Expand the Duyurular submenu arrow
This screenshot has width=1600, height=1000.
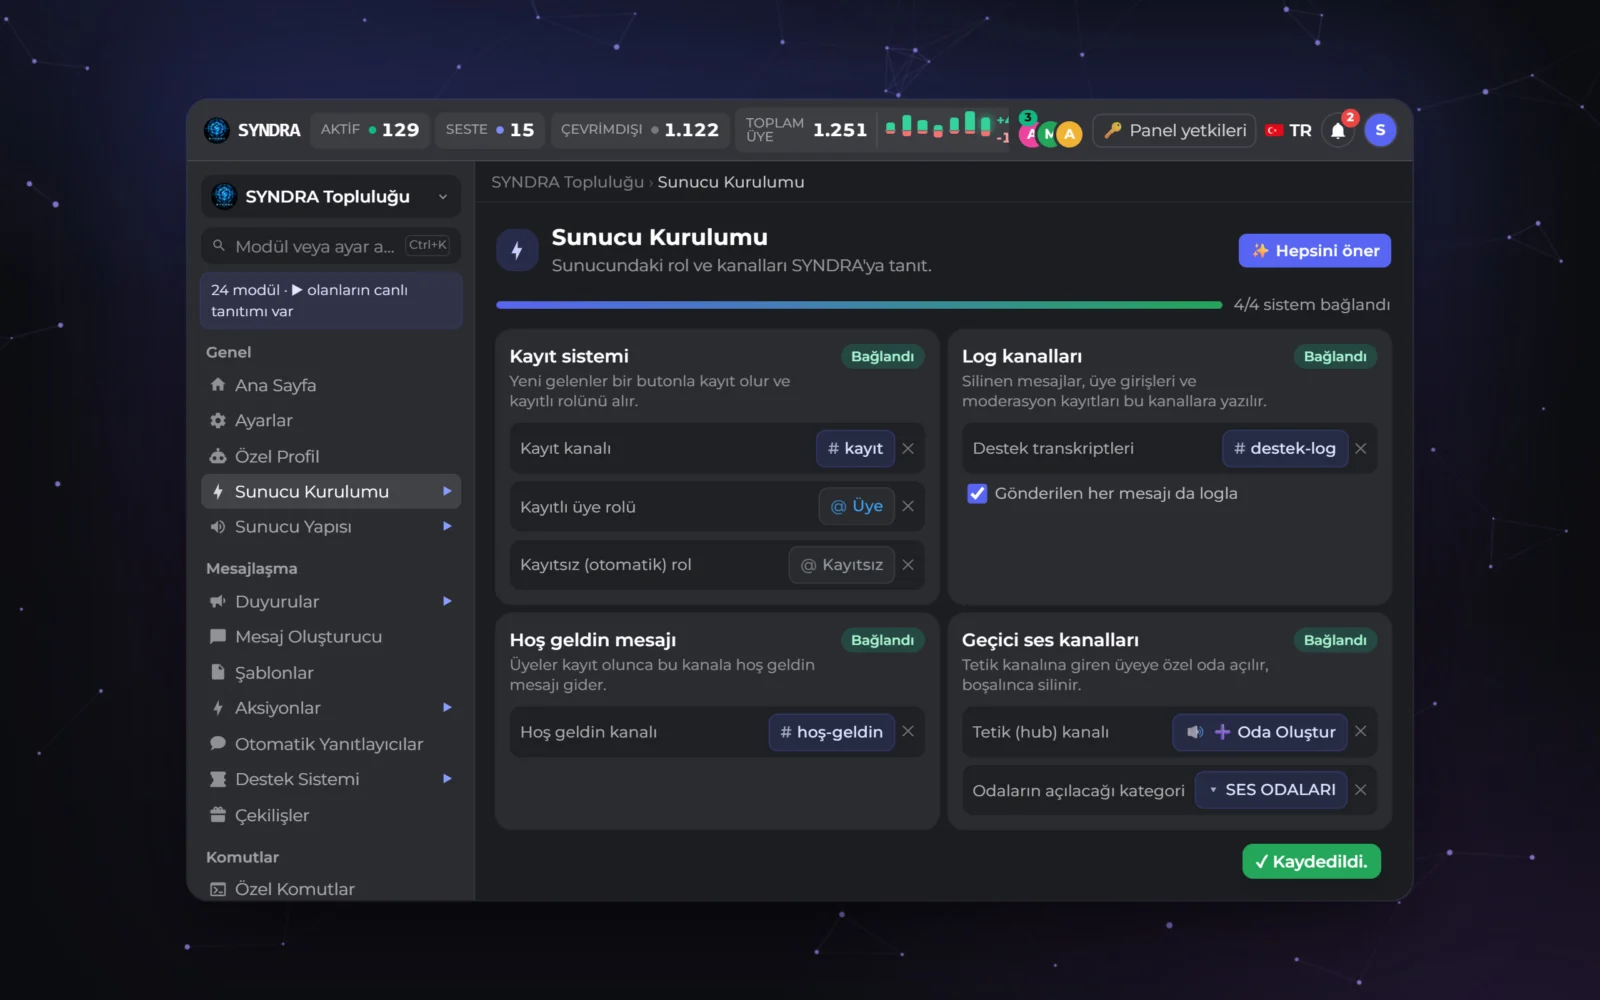tap(447, 601)
